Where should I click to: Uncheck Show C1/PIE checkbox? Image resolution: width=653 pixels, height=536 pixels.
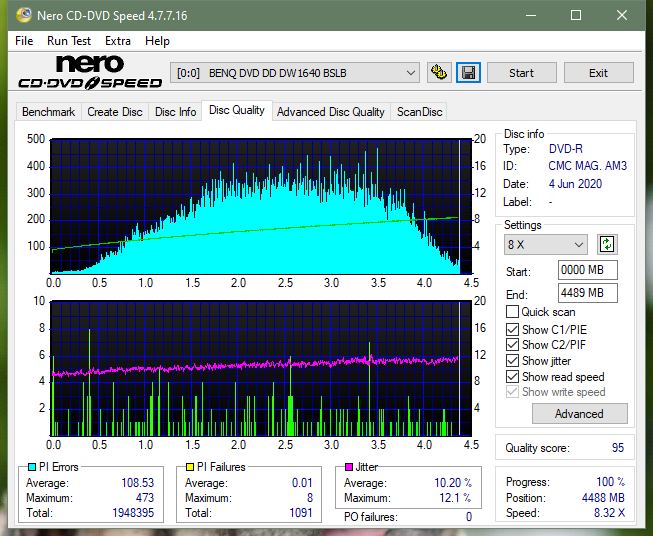512,329
